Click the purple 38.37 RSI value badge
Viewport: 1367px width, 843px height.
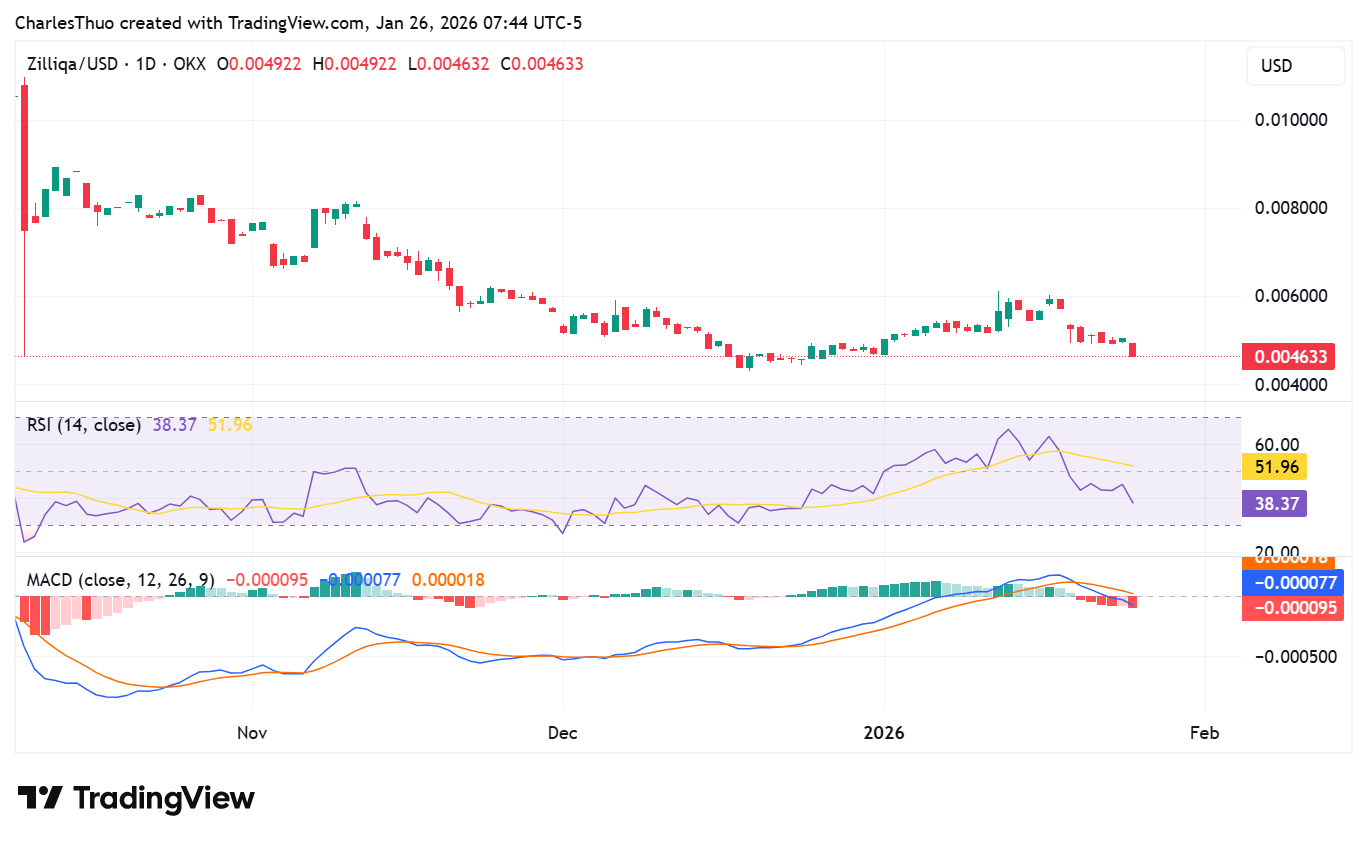point(1274,504)
